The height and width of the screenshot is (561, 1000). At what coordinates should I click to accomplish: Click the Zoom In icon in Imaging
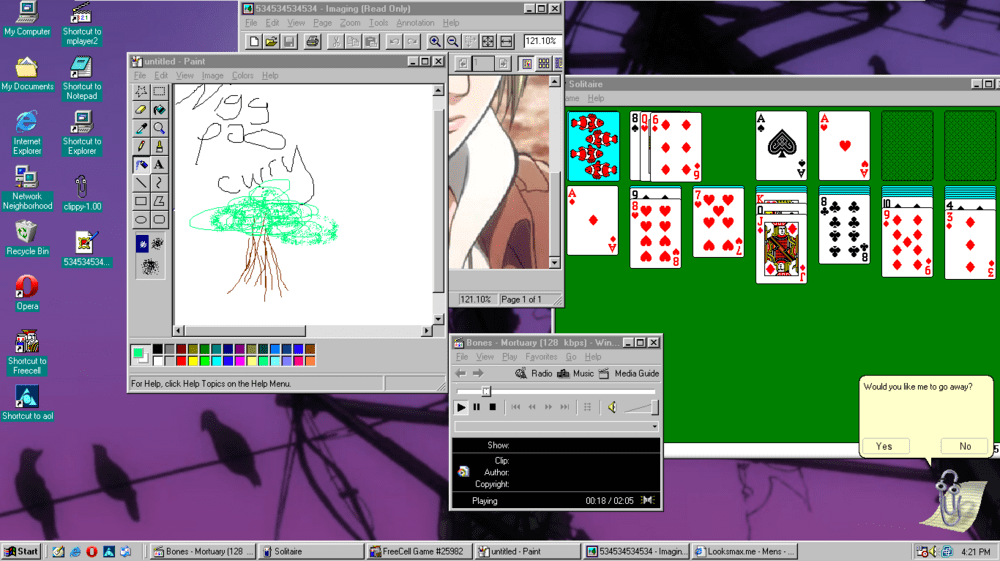click(435, 41)
